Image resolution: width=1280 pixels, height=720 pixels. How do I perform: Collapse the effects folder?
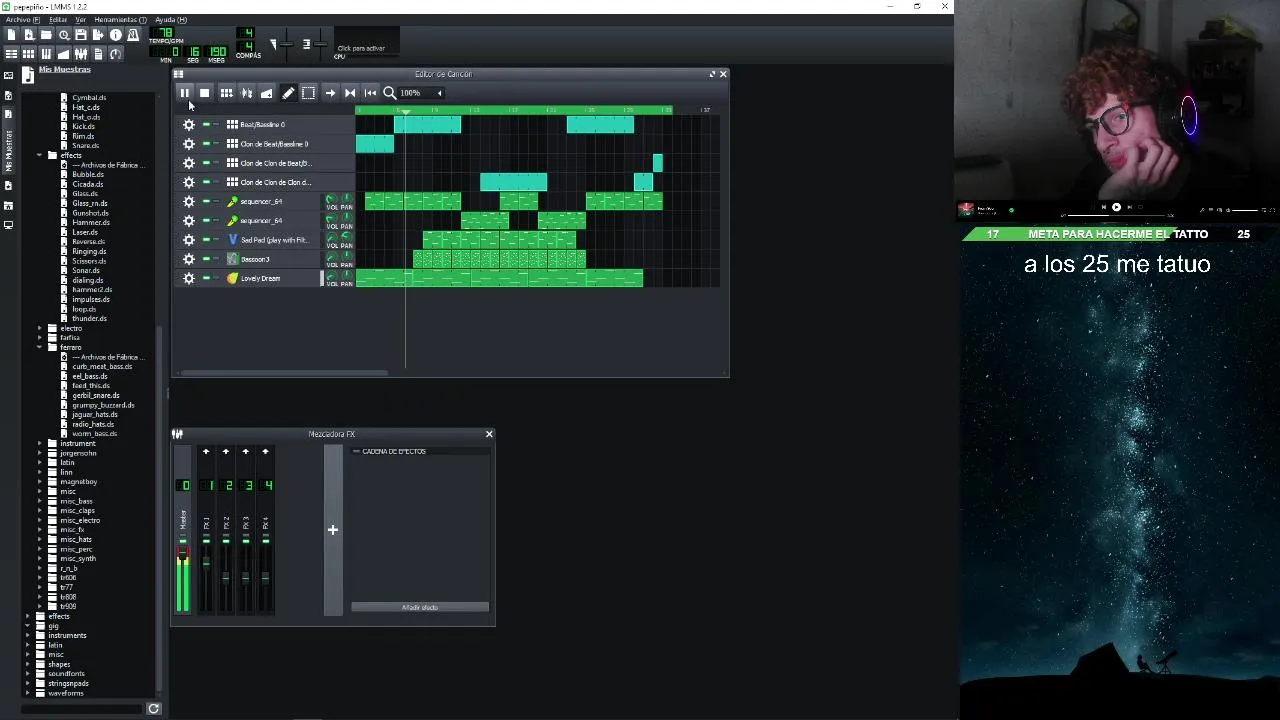coord(40,155)
